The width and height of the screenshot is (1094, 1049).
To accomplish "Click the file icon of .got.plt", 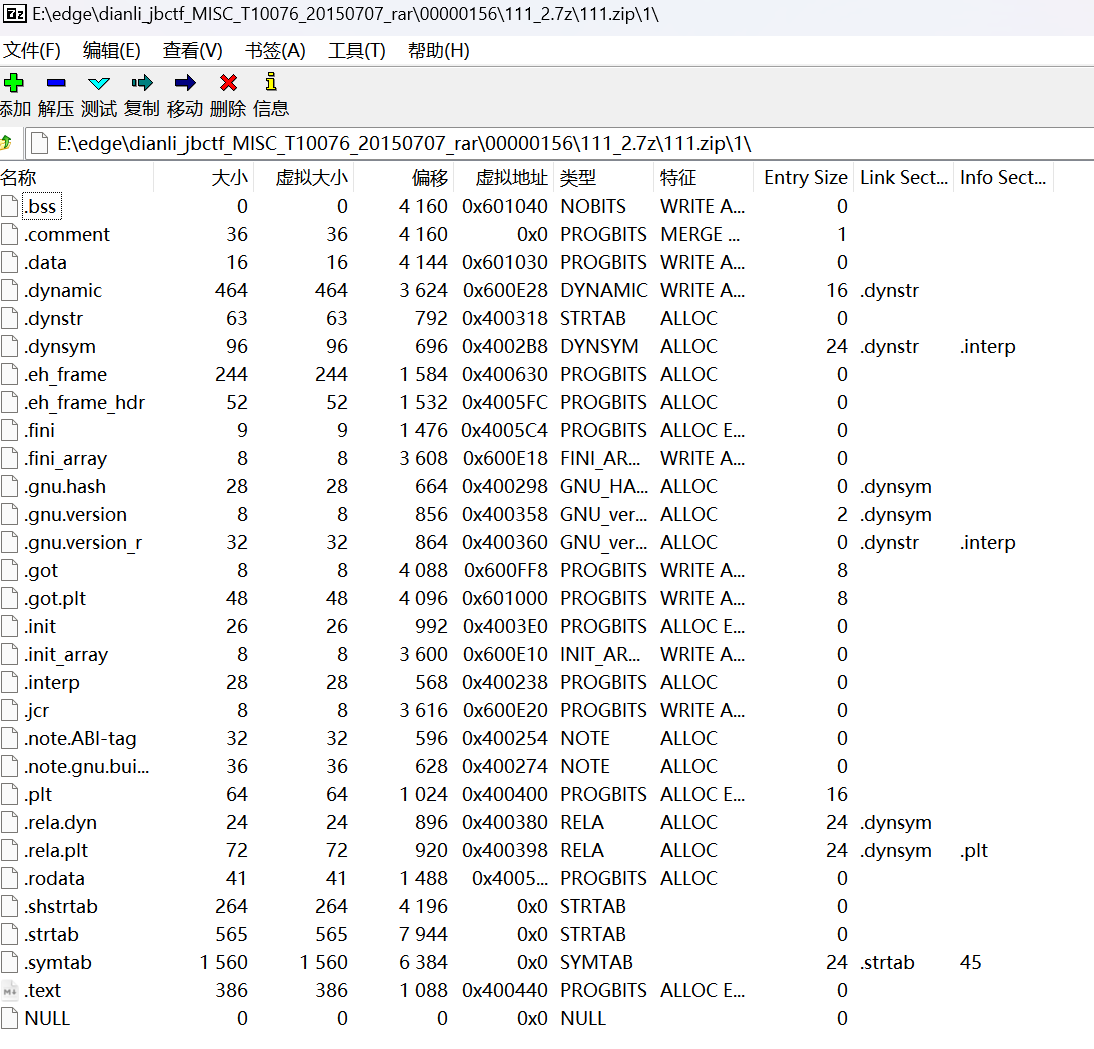I will (x=10, y=598).
